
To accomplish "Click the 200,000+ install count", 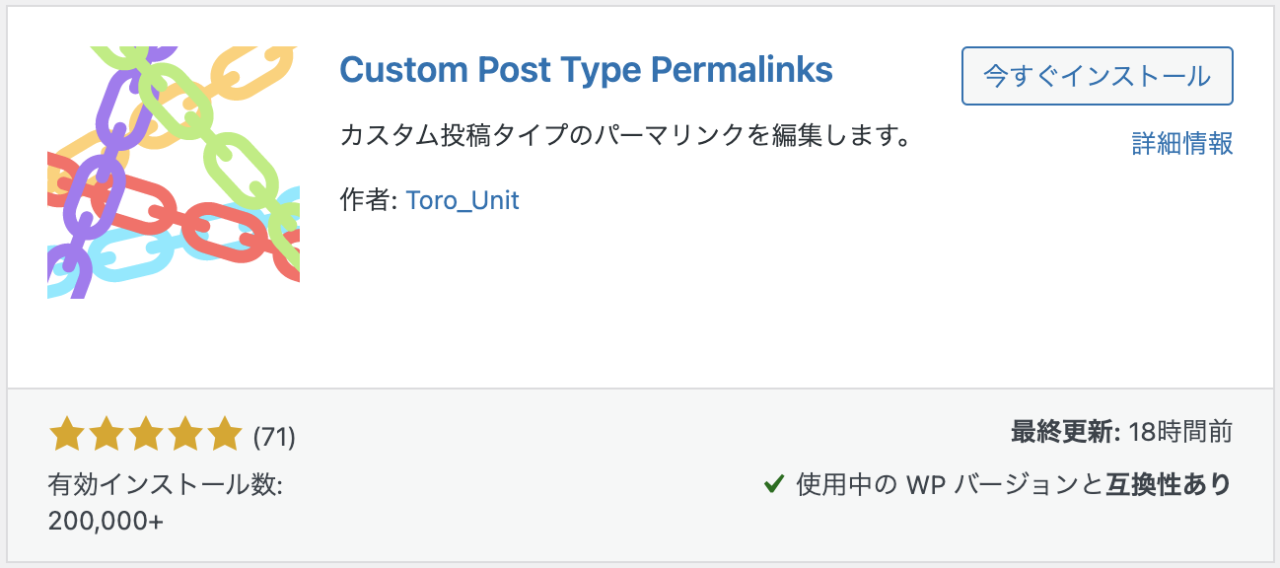I will (x=105, y=522).
